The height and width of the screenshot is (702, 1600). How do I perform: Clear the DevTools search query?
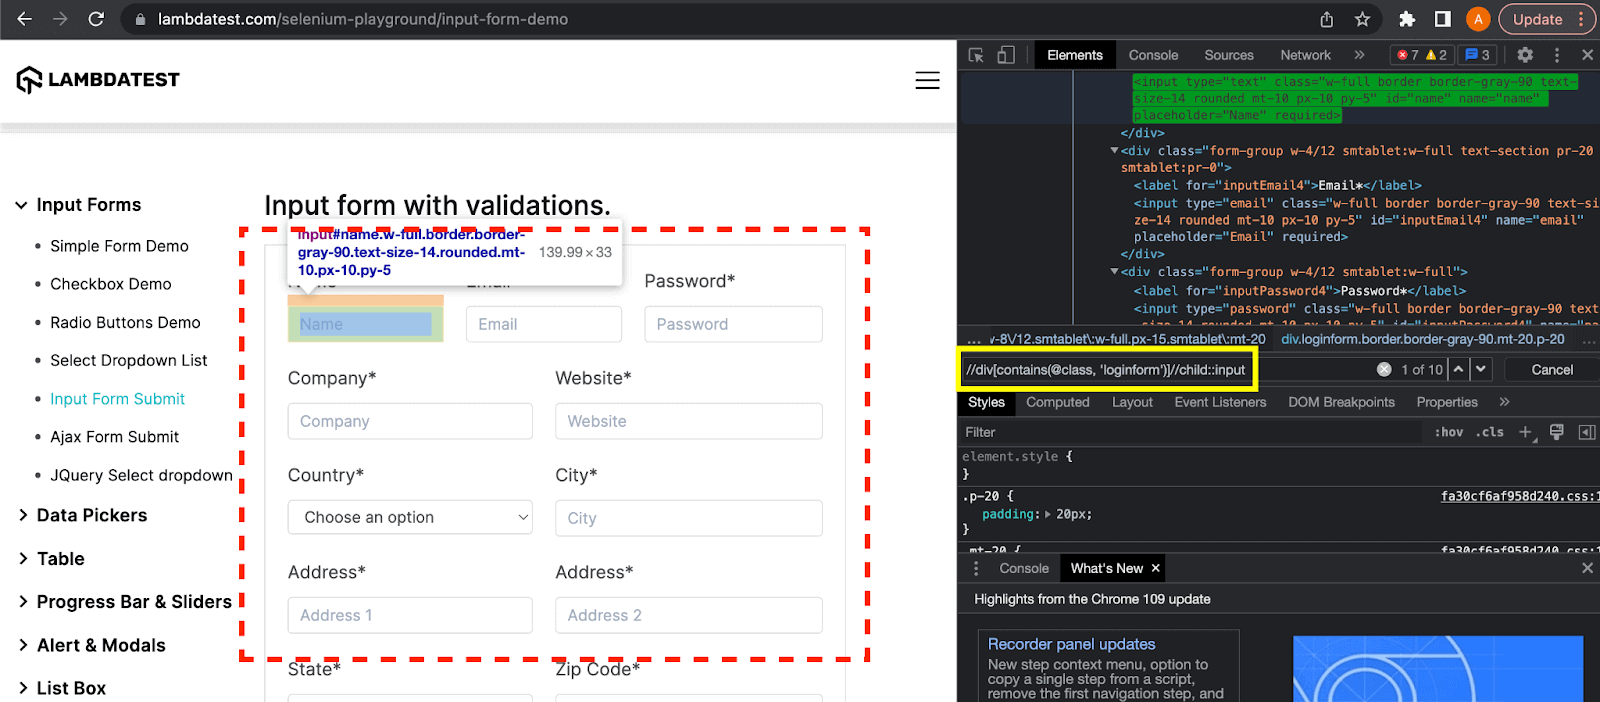point(1384,369)
